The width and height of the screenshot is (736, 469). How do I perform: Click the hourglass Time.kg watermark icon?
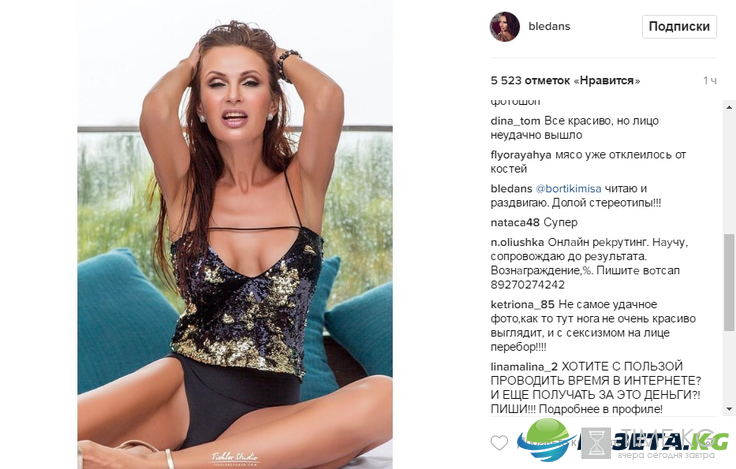(596, 443)
